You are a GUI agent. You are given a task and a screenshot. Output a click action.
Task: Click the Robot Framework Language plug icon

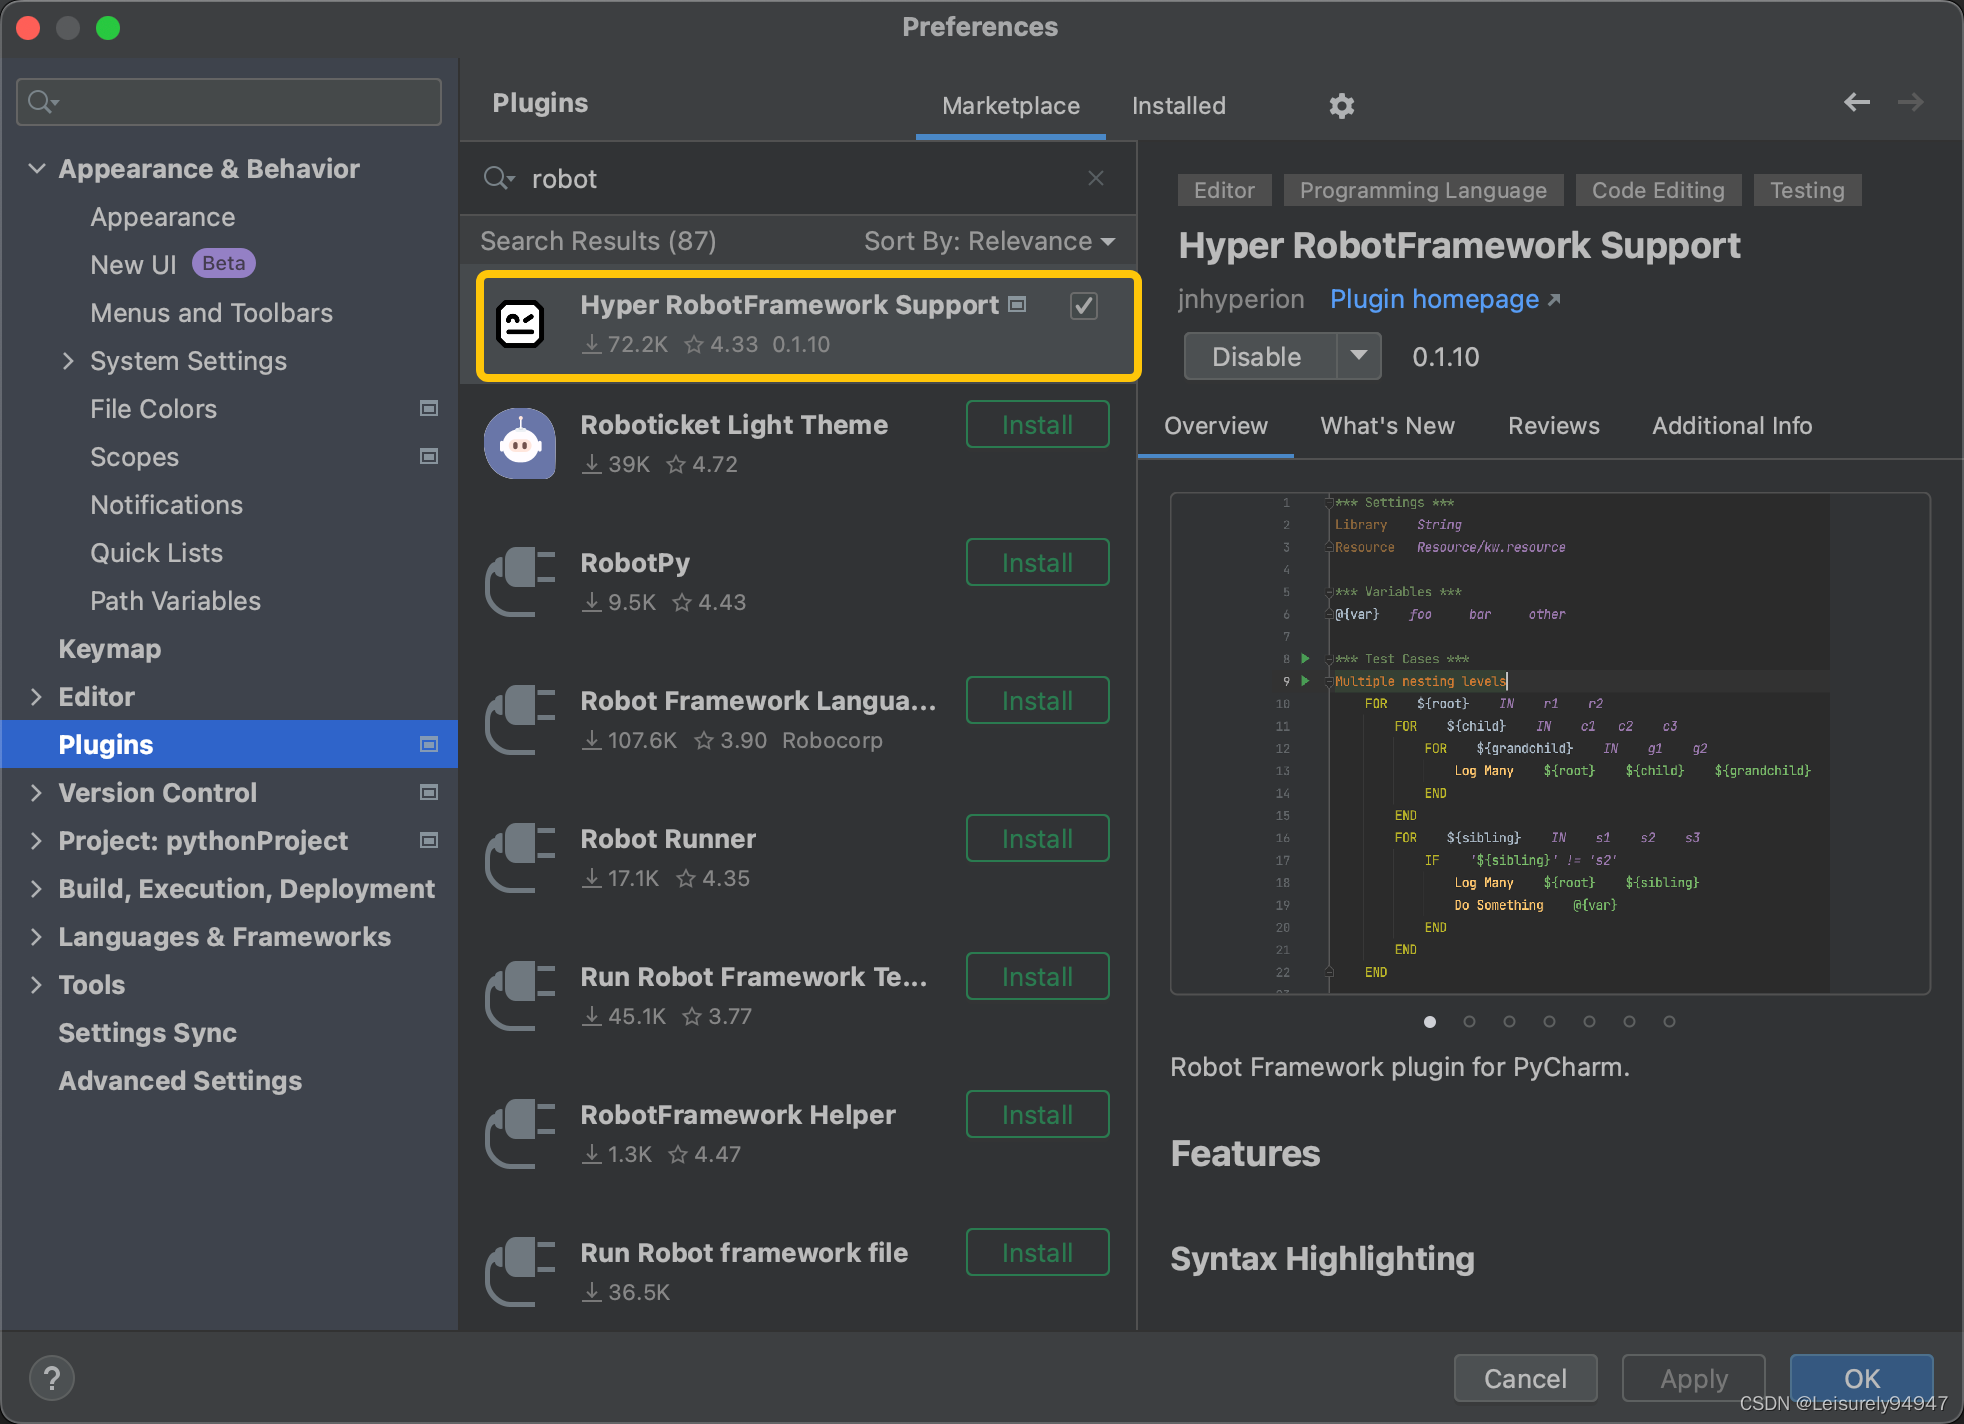[520, 720]
